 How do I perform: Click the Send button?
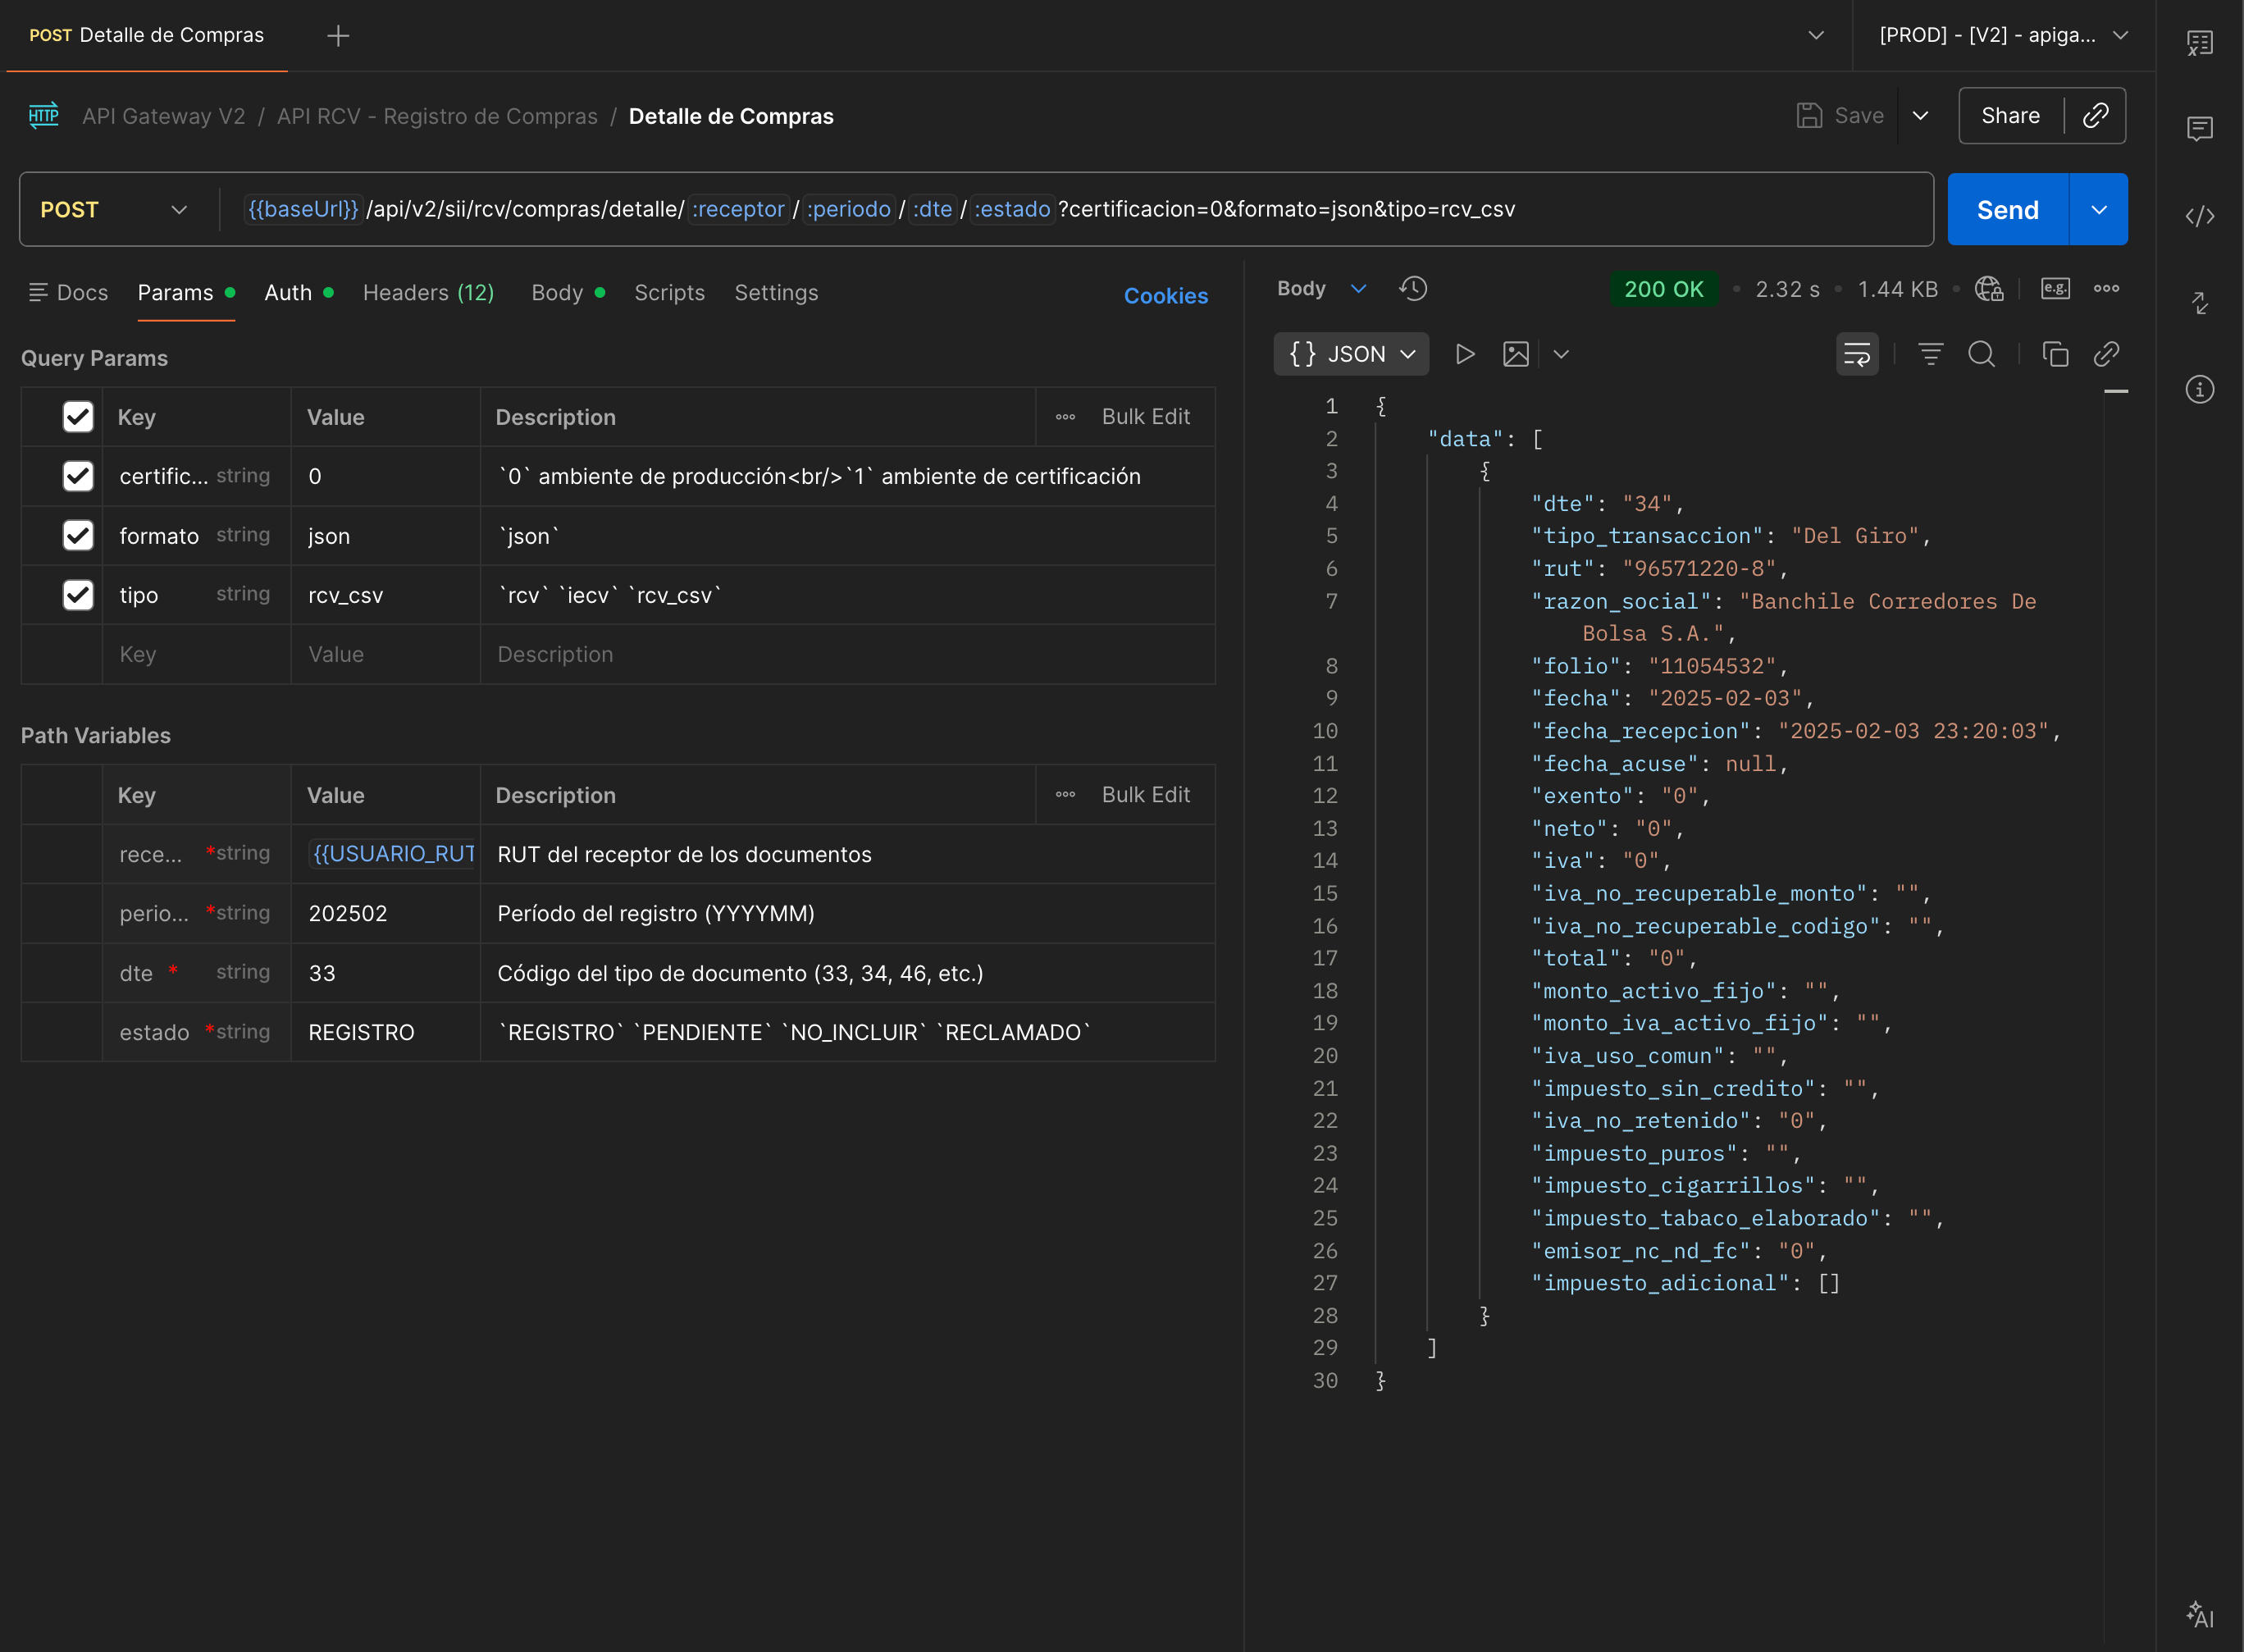[x=2007, y=210]
